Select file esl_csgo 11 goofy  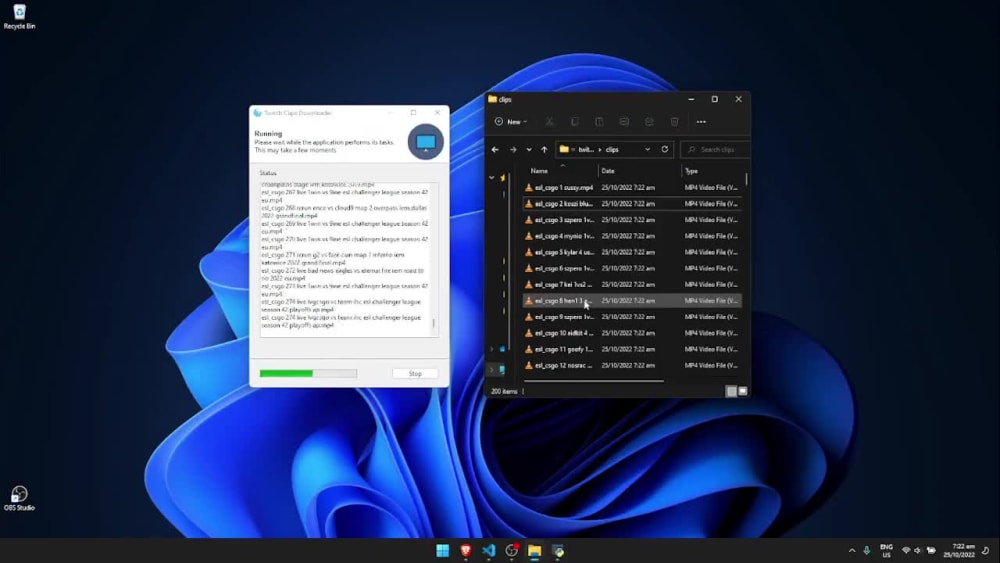pos(632,349)
